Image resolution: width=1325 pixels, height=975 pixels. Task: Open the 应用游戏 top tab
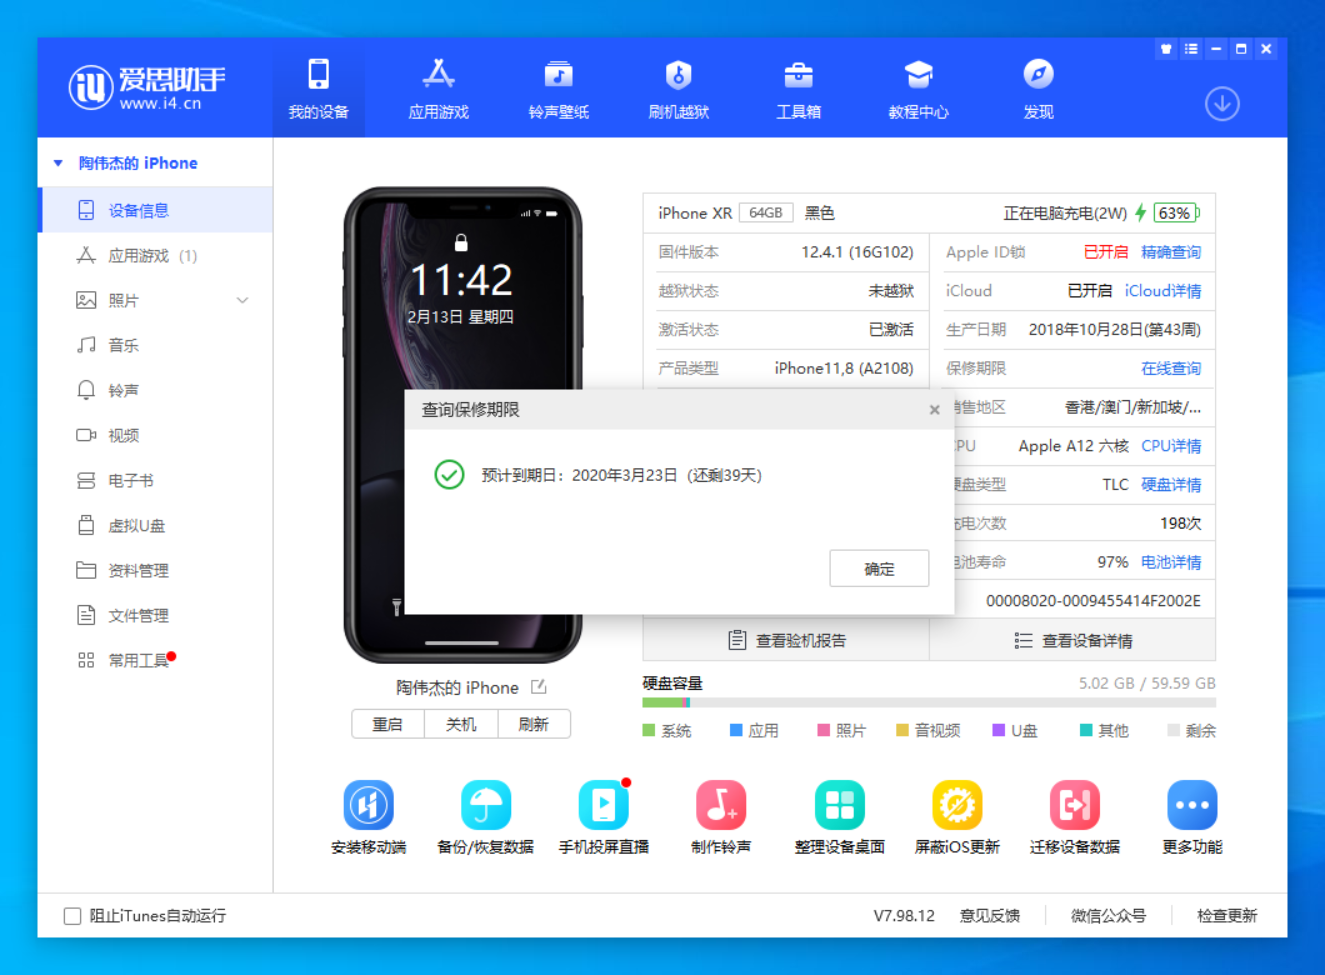(438, 89)
